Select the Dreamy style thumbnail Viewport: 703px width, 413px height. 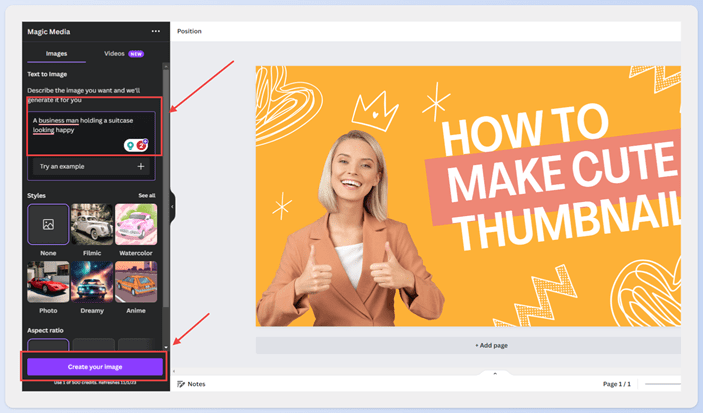tap(92, 282)
